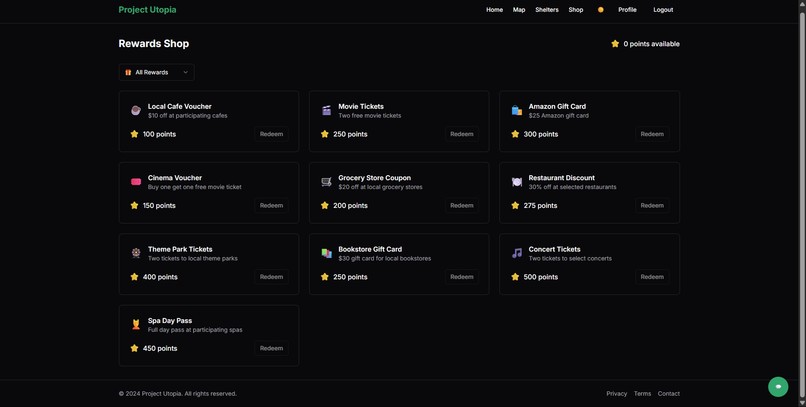Click the shopping cart icon for Grocery Store Coupon
Image resolution: width=806 pixels, height=407 pixels.
coord(326,182)
